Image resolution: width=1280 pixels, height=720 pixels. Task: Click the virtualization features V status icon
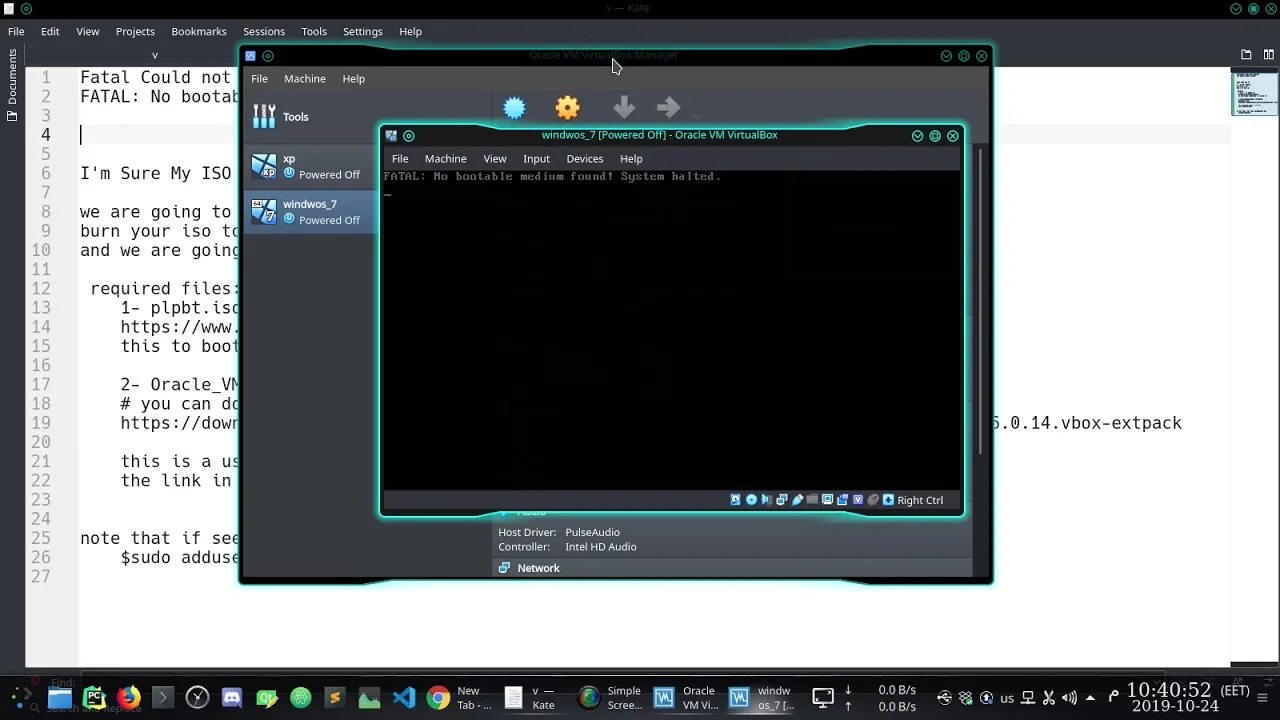pos(857,500)
